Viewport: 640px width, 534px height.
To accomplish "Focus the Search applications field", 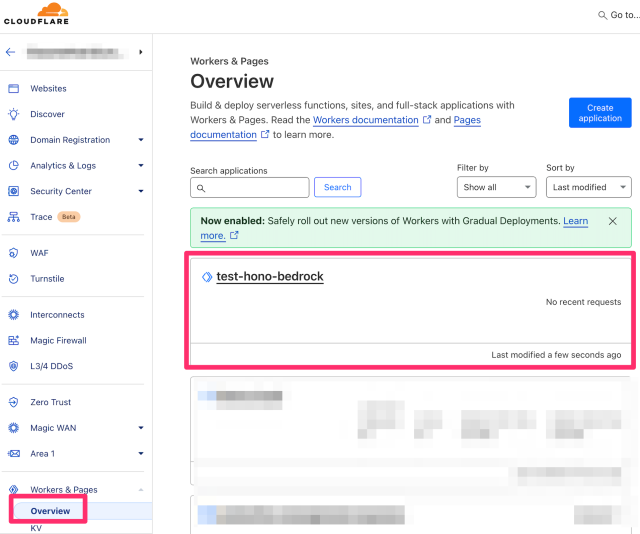I will click(250, 187).
